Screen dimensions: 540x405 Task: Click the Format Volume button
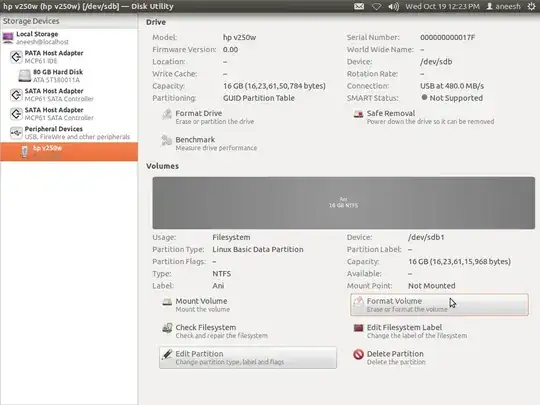point(439,304)
